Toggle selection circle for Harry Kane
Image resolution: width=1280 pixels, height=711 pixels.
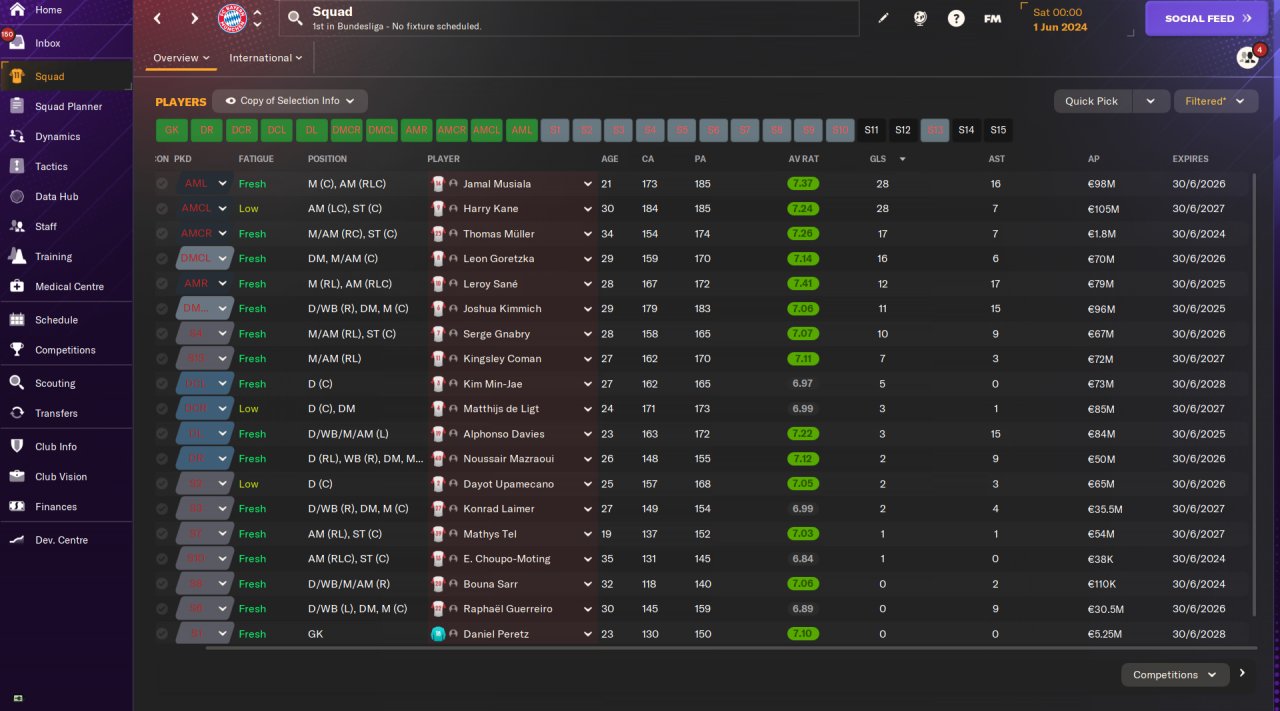[x=162, y=209]
